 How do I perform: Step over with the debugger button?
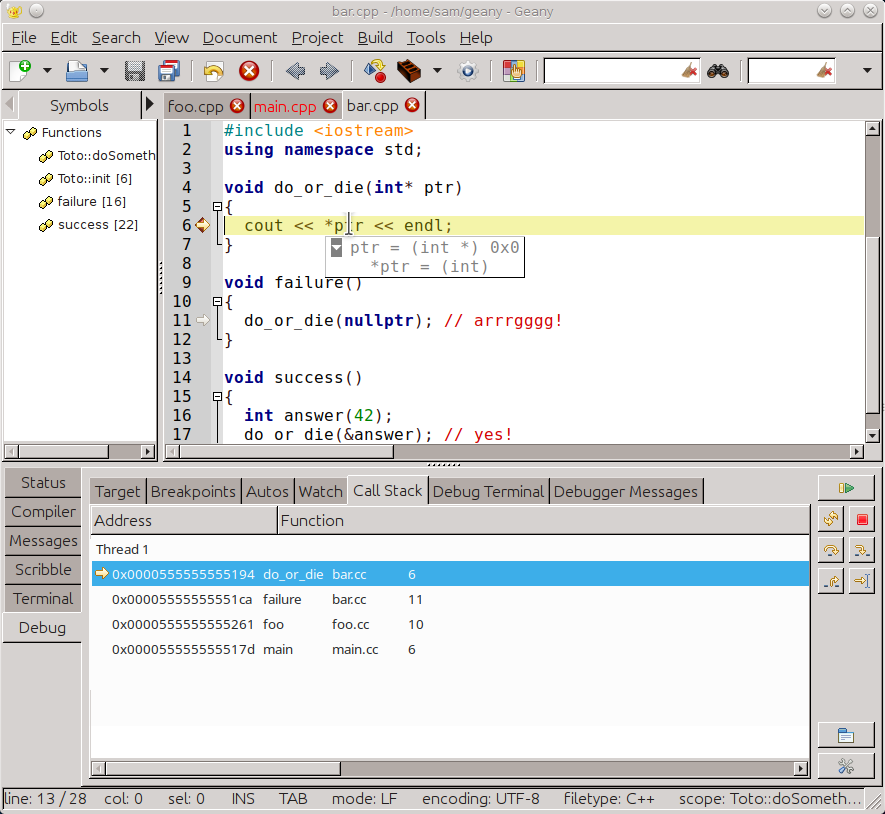coord(831,550)
